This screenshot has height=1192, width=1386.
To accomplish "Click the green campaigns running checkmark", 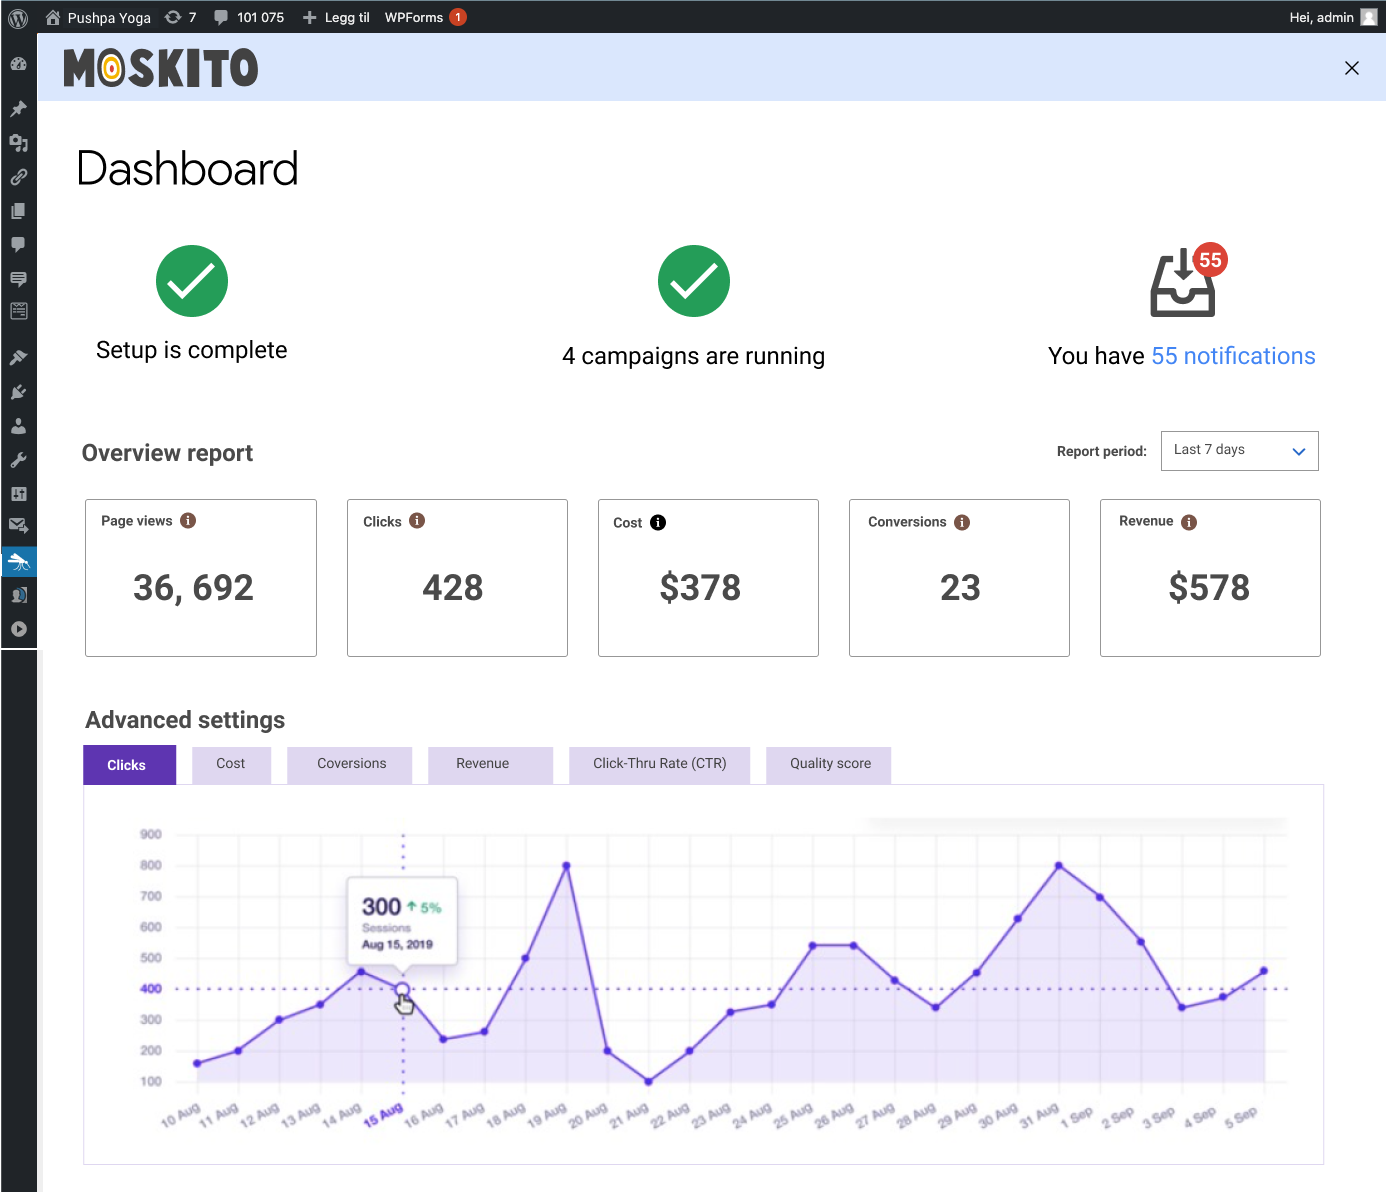I will (694, 281).
